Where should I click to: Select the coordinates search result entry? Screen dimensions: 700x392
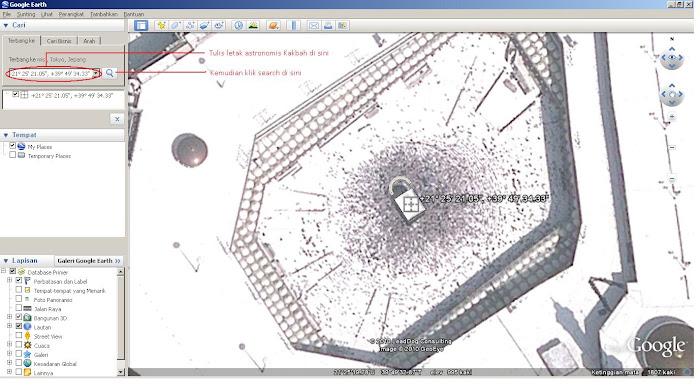point(72,95)
